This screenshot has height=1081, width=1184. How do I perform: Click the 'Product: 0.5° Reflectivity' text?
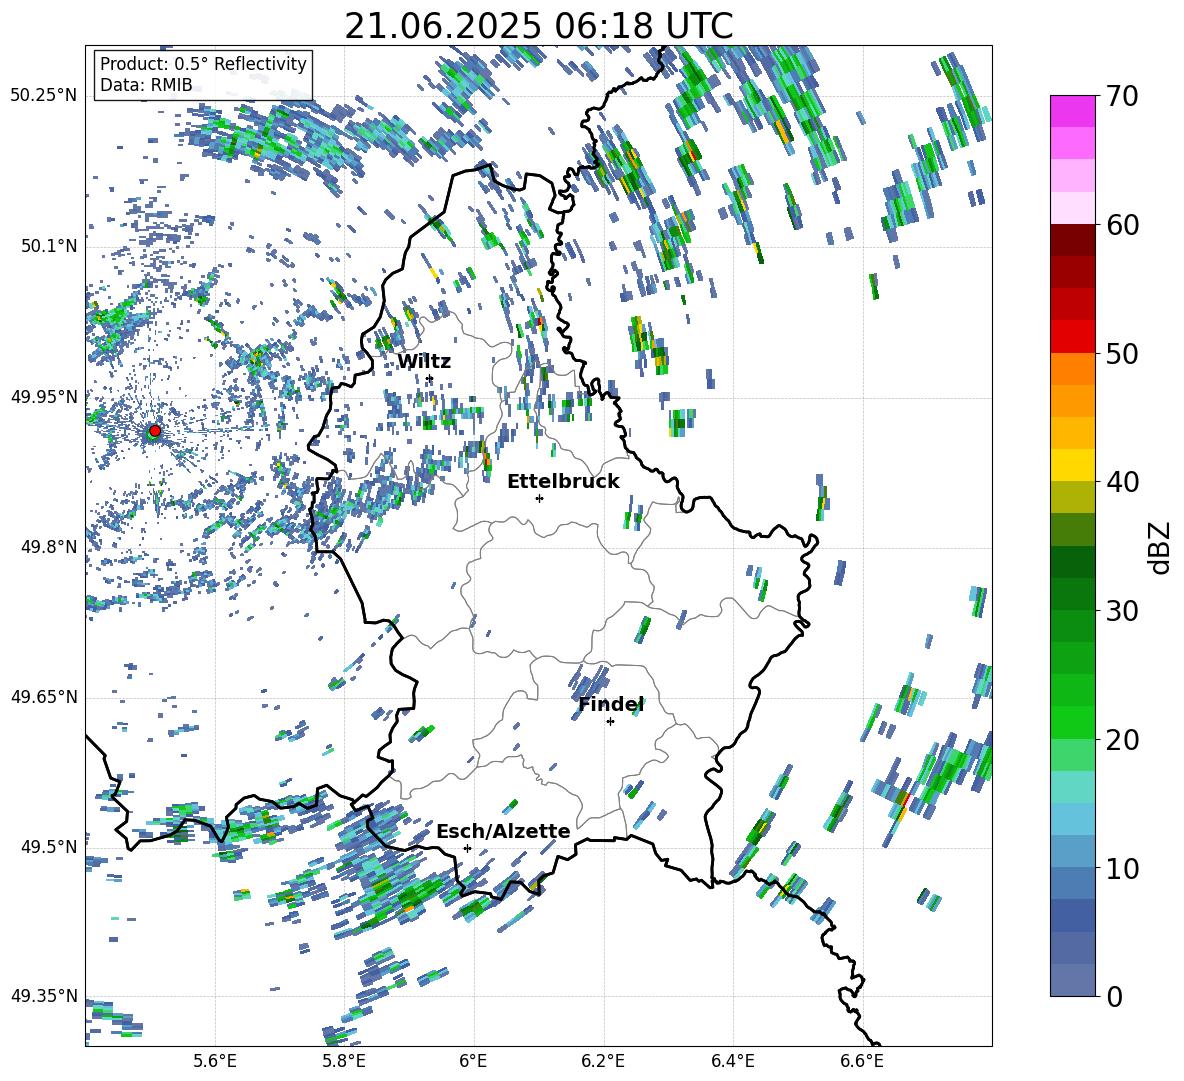(203, 64)
